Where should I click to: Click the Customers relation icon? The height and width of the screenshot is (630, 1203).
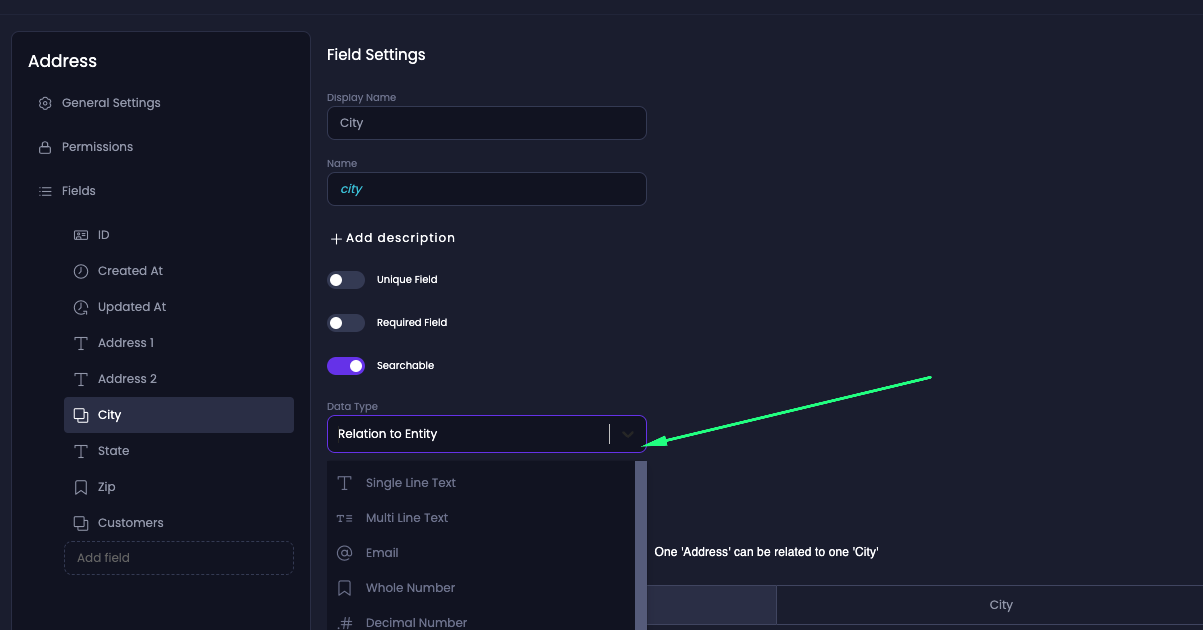pyautogui.click(x=81, y=523)
